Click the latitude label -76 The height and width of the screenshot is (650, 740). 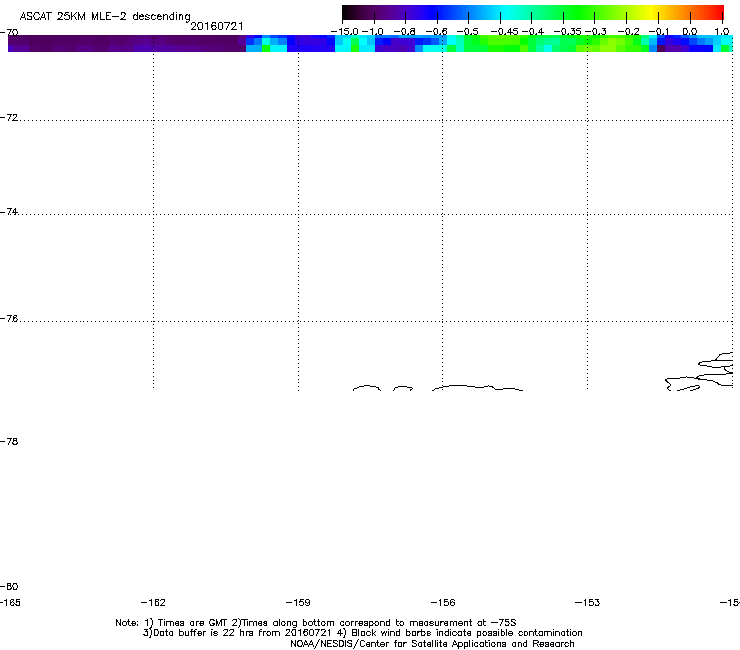click(x=9, y=319)
